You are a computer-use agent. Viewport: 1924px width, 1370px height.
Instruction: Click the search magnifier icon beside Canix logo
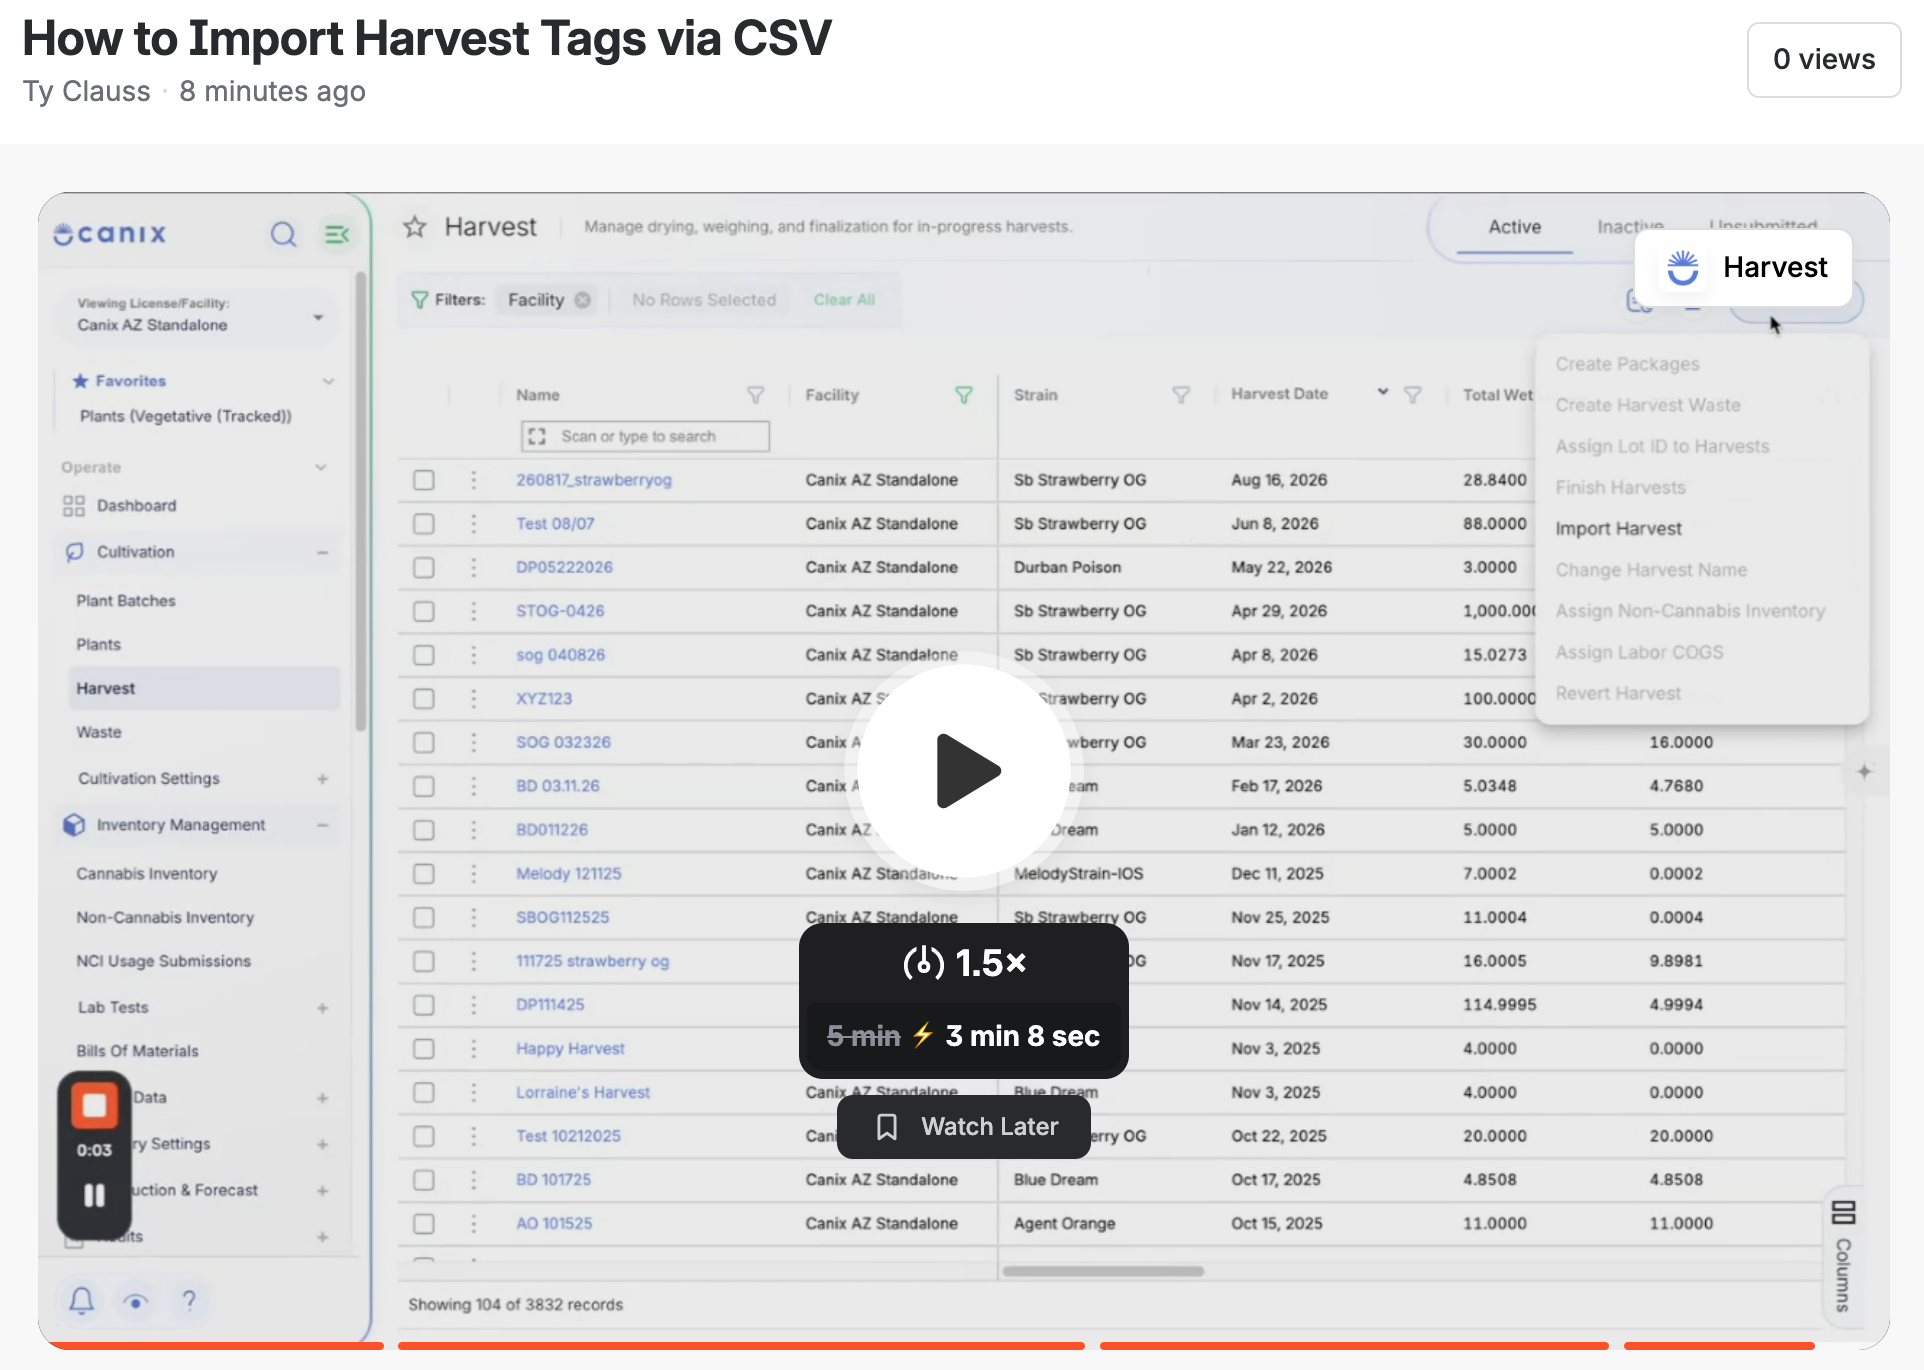point(284,234)
